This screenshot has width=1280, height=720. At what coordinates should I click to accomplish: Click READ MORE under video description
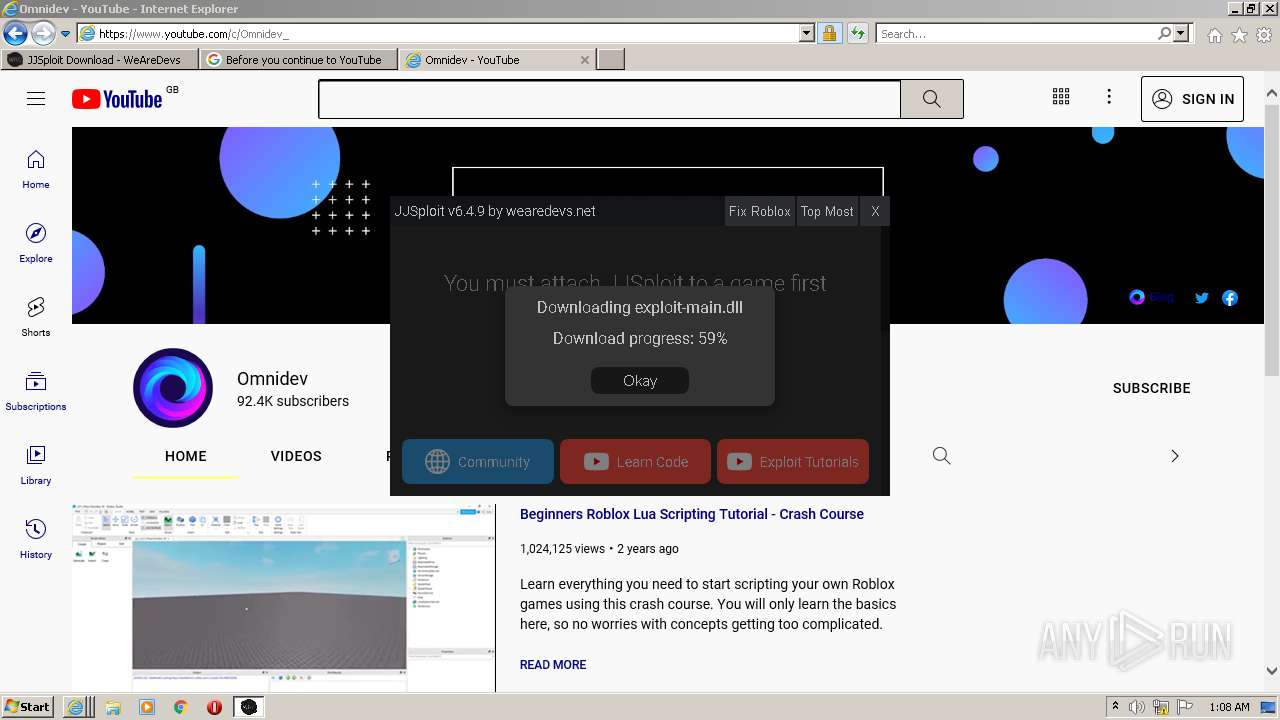[553, 664]
